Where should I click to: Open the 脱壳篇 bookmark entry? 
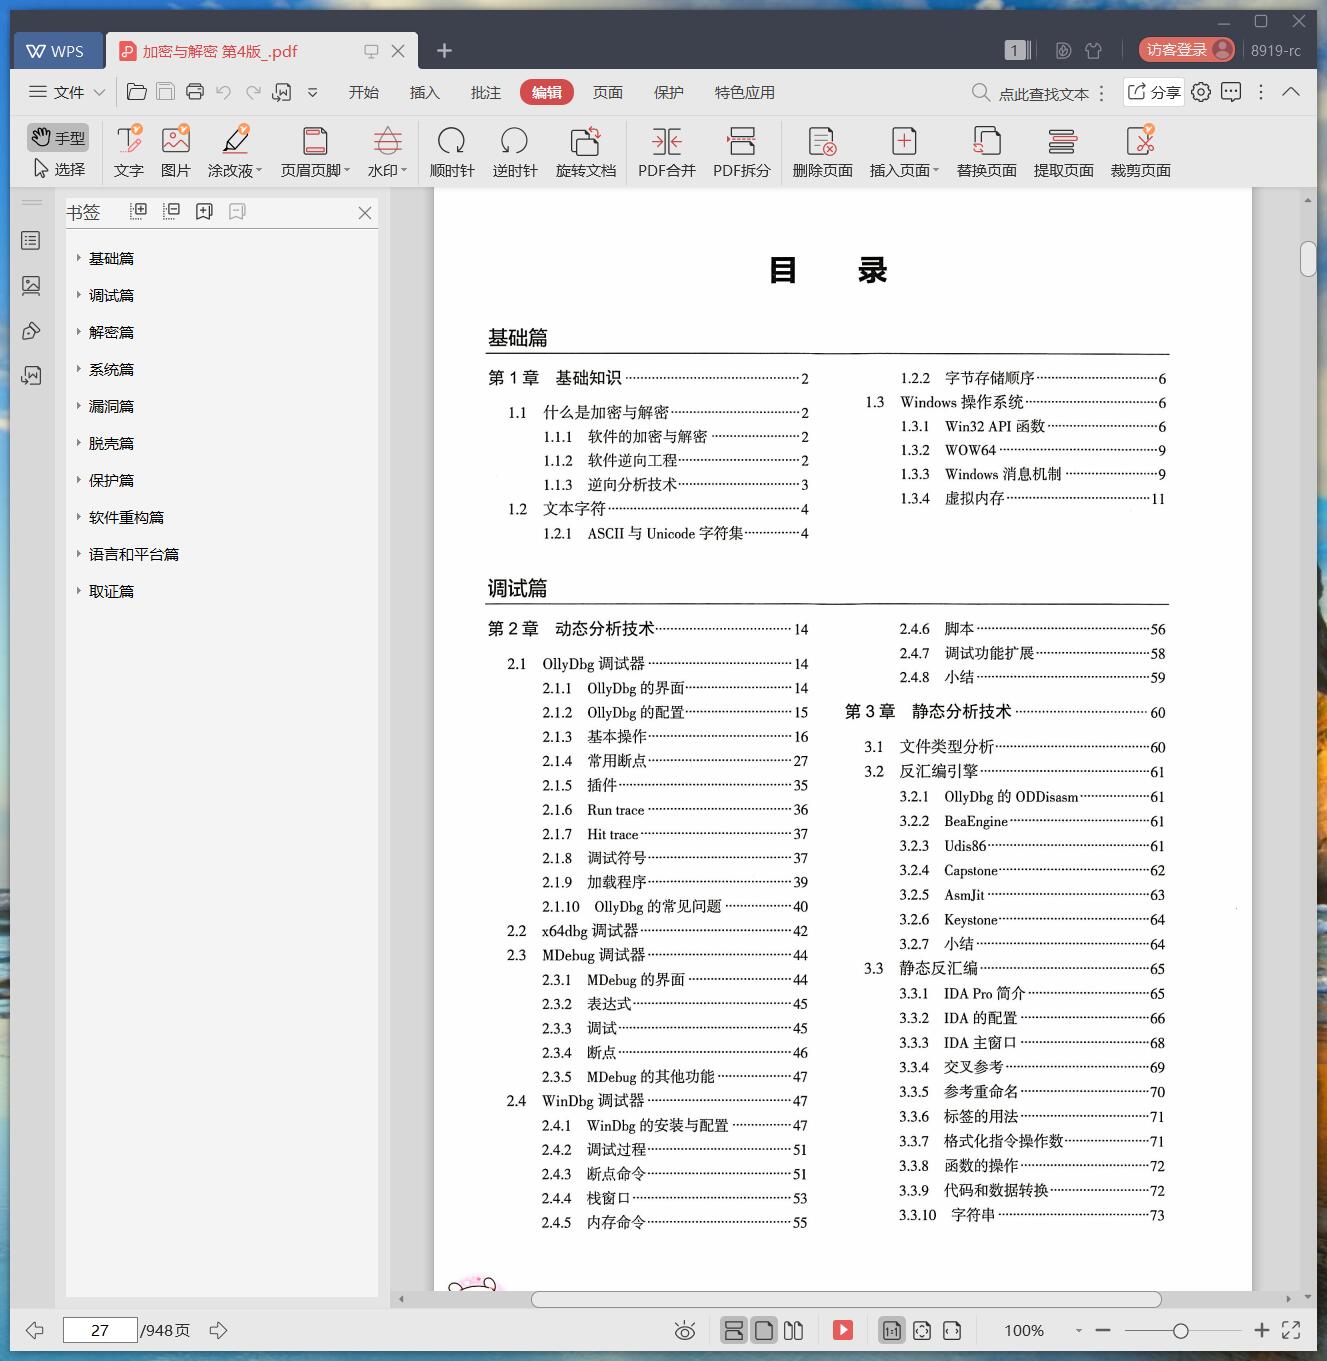pos(111,443)
